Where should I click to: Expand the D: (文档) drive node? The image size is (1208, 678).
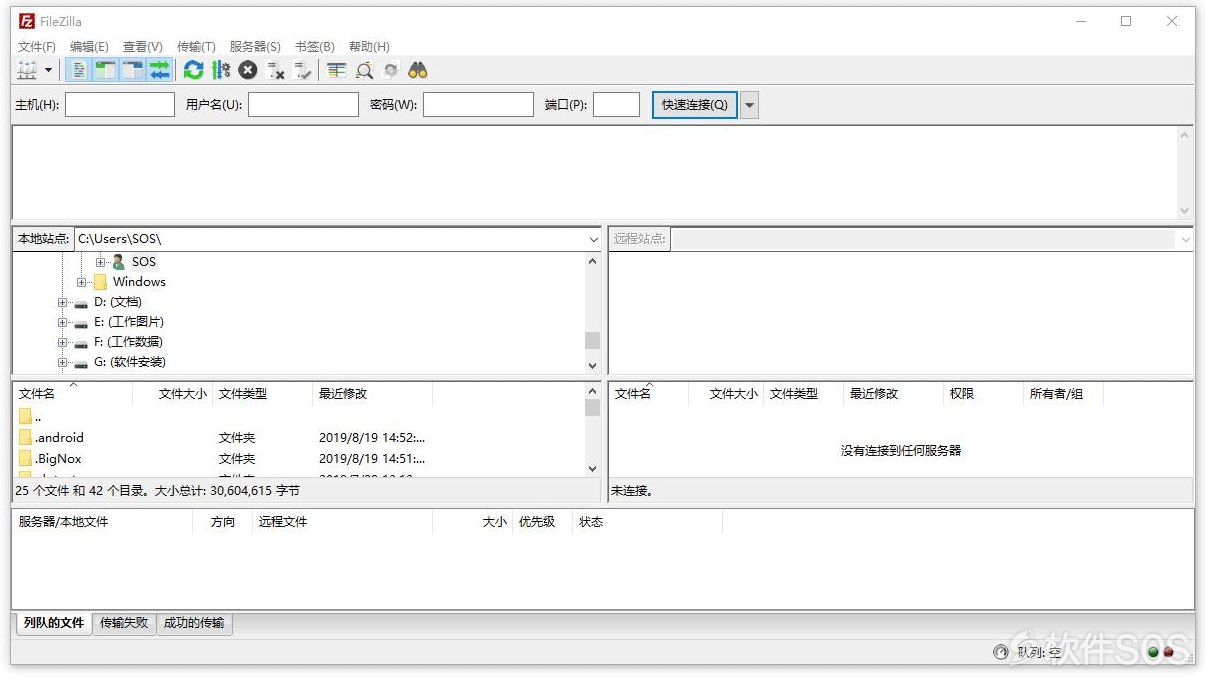[x=62, y=302]
